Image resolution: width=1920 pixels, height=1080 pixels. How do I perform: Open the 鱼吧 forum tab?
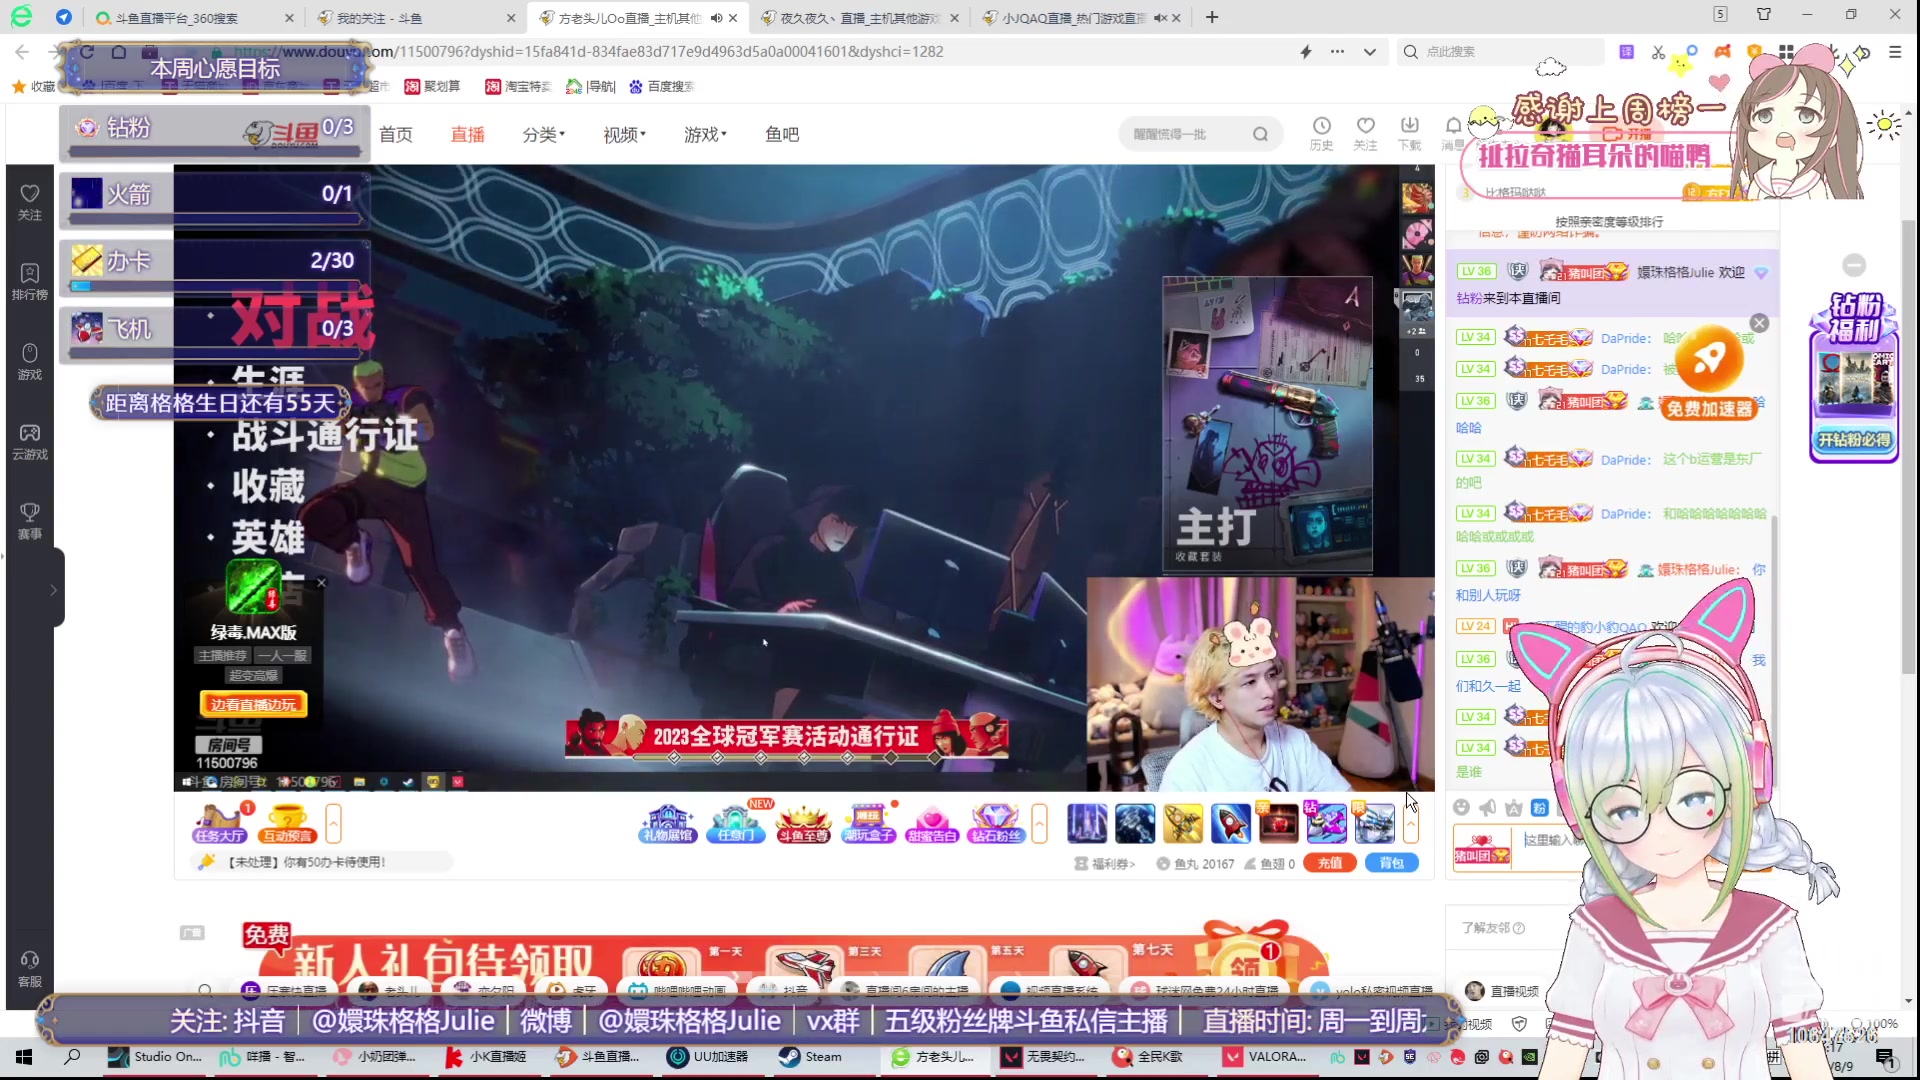point(782,134)
